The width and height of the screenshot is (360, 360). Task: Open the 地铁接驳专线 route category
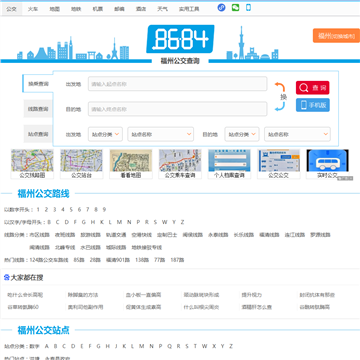coord(147,248)
